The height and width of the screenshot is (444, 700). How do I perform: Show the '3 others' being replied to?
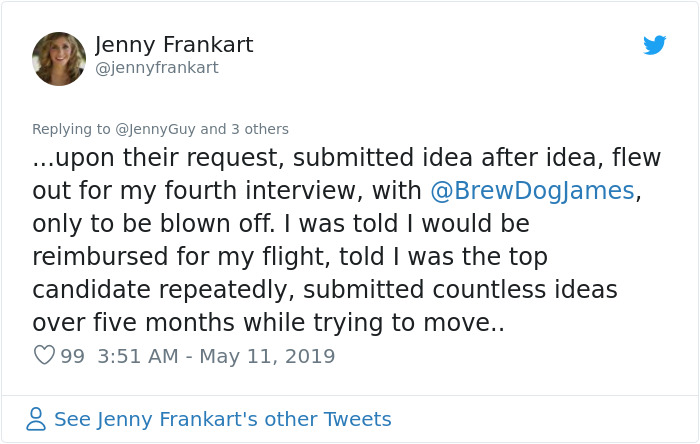[x=259, y=129]
